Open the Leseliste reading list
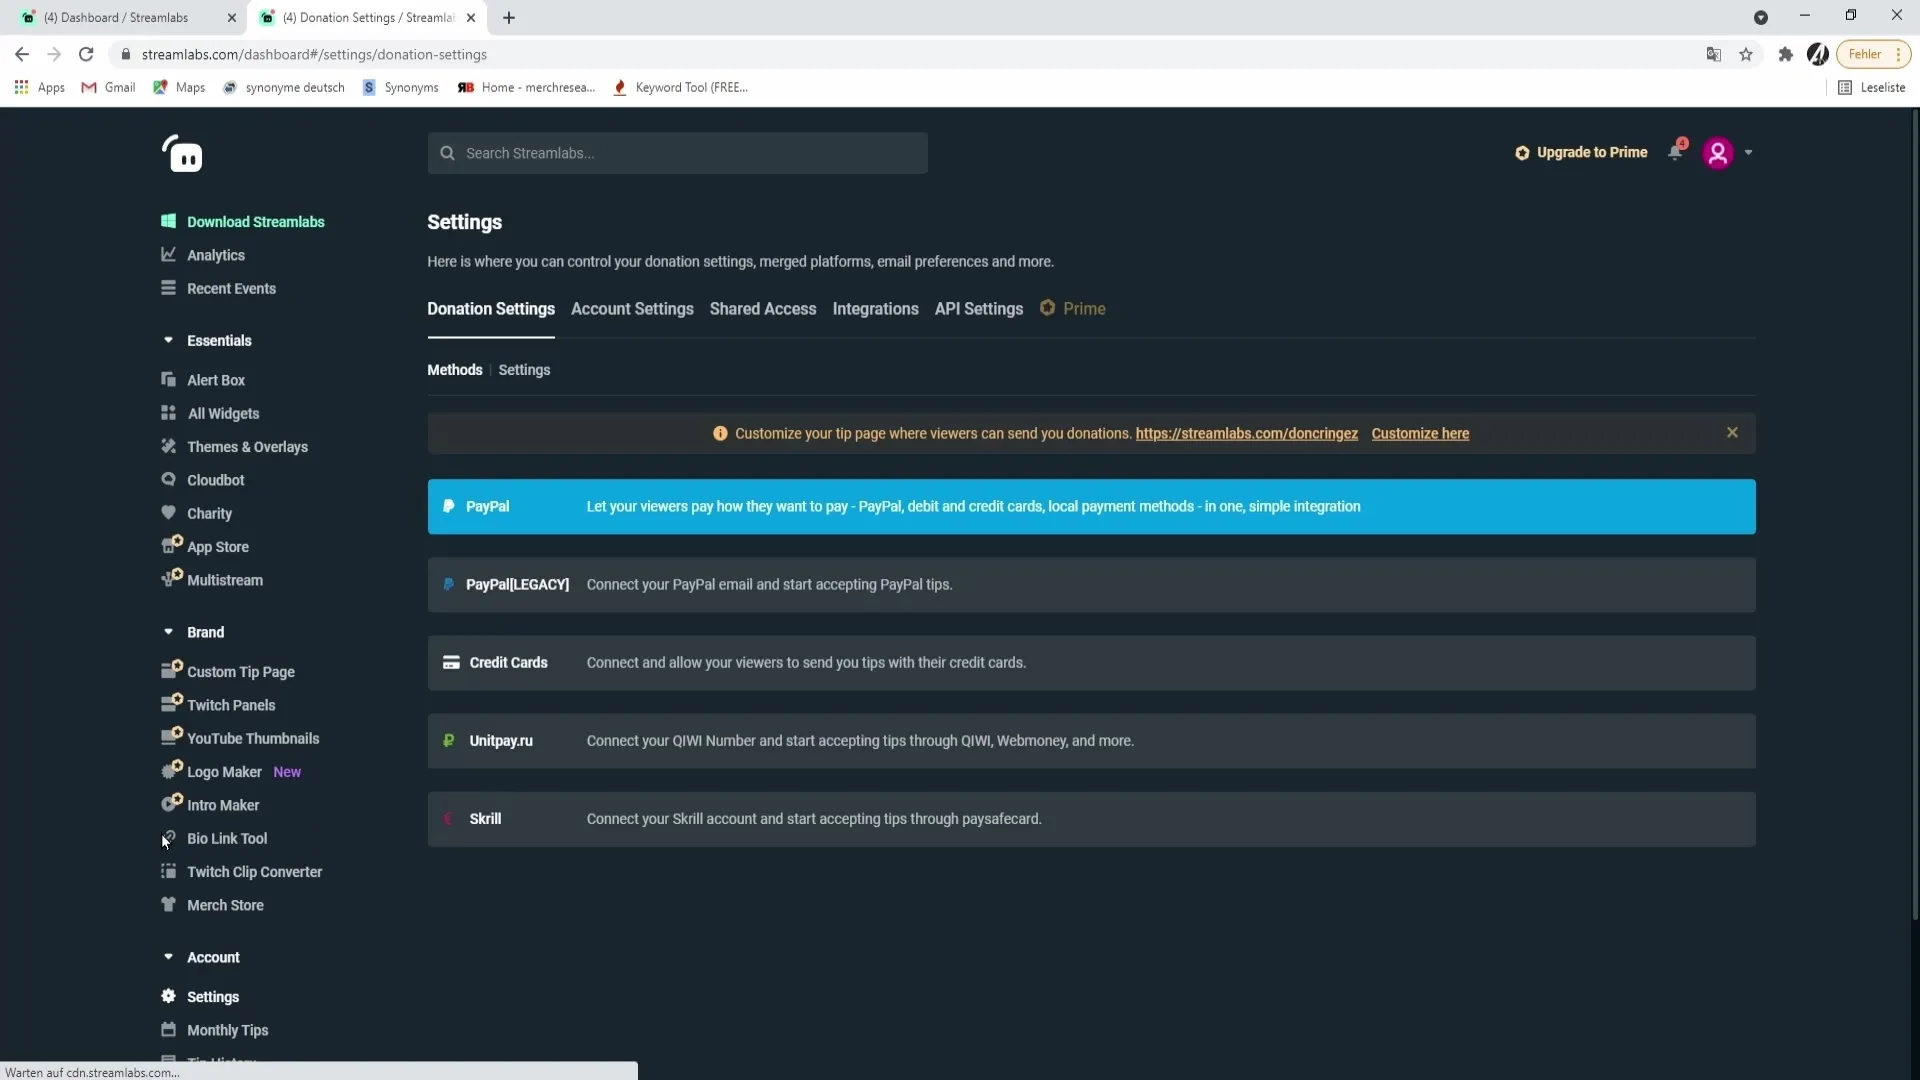This screenshot has width=1920, height=1080. click(x=1872, y=87)
